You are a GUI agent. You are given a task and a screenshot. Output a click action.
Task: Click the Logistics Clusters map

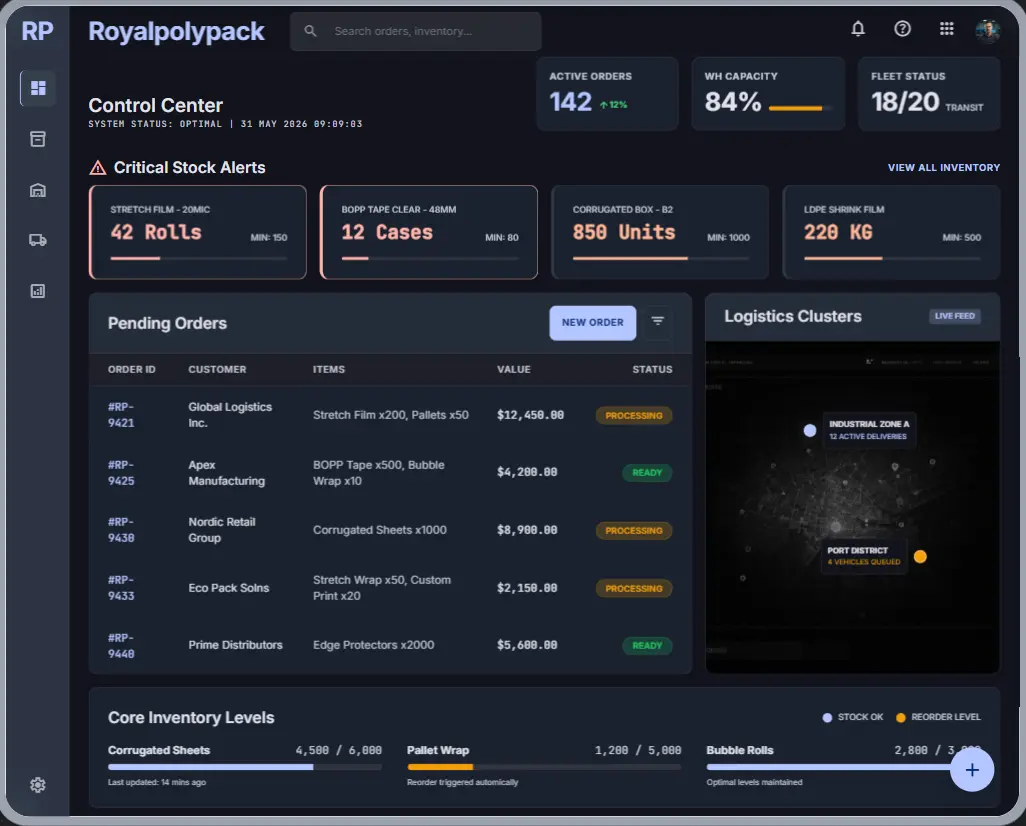tap(852, 507)
